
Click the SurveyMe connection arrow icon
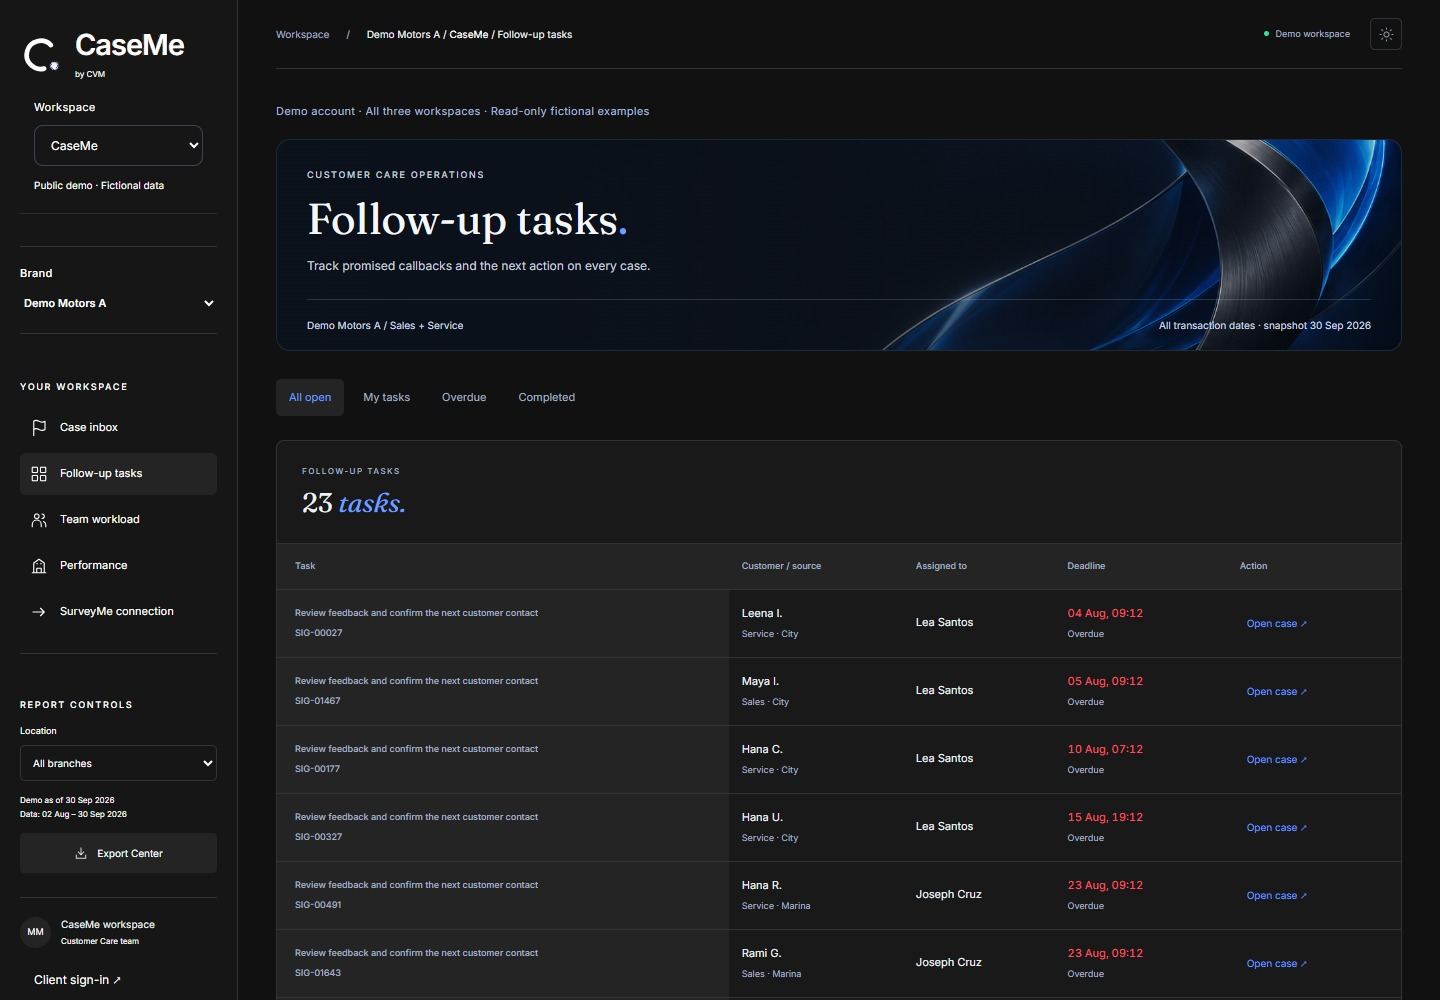point(39,612)
